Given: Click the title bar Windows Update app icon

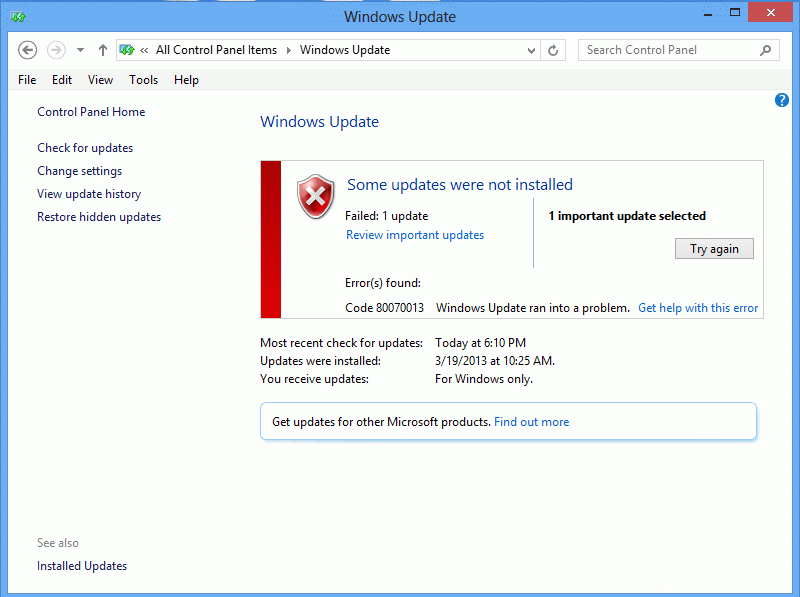Looking at the screenshot, I should point(18,17).
